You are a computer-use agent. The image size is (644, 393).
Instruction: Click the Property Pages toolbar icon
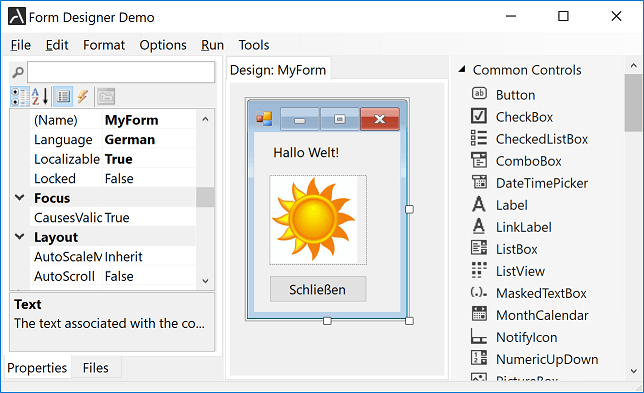click(106, 97)
